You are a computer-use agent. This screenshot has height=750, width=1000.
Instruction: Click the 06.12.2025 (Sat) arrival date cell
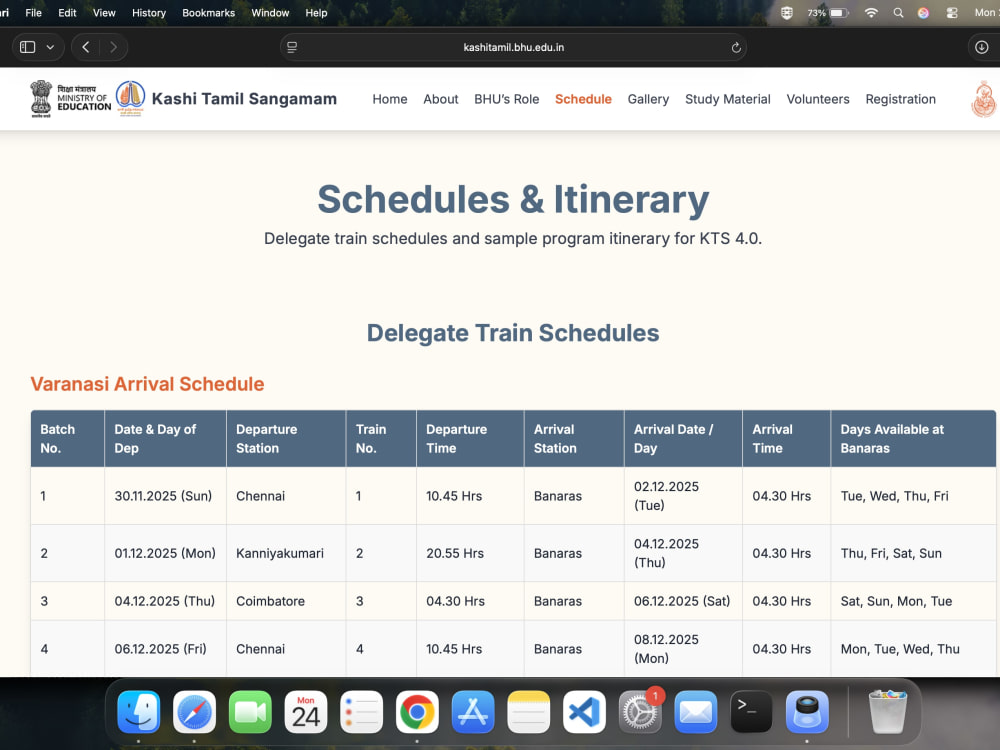682,601
